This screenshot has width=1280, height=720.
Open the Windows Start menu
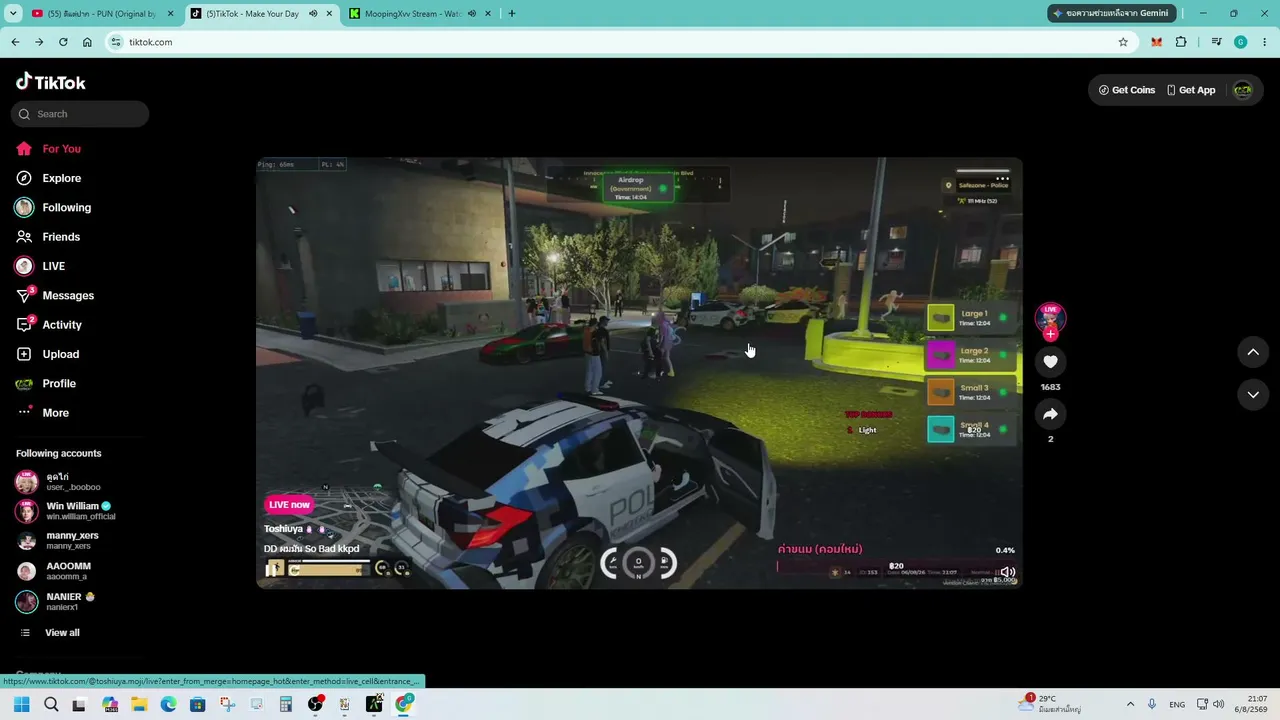(22, 704)
